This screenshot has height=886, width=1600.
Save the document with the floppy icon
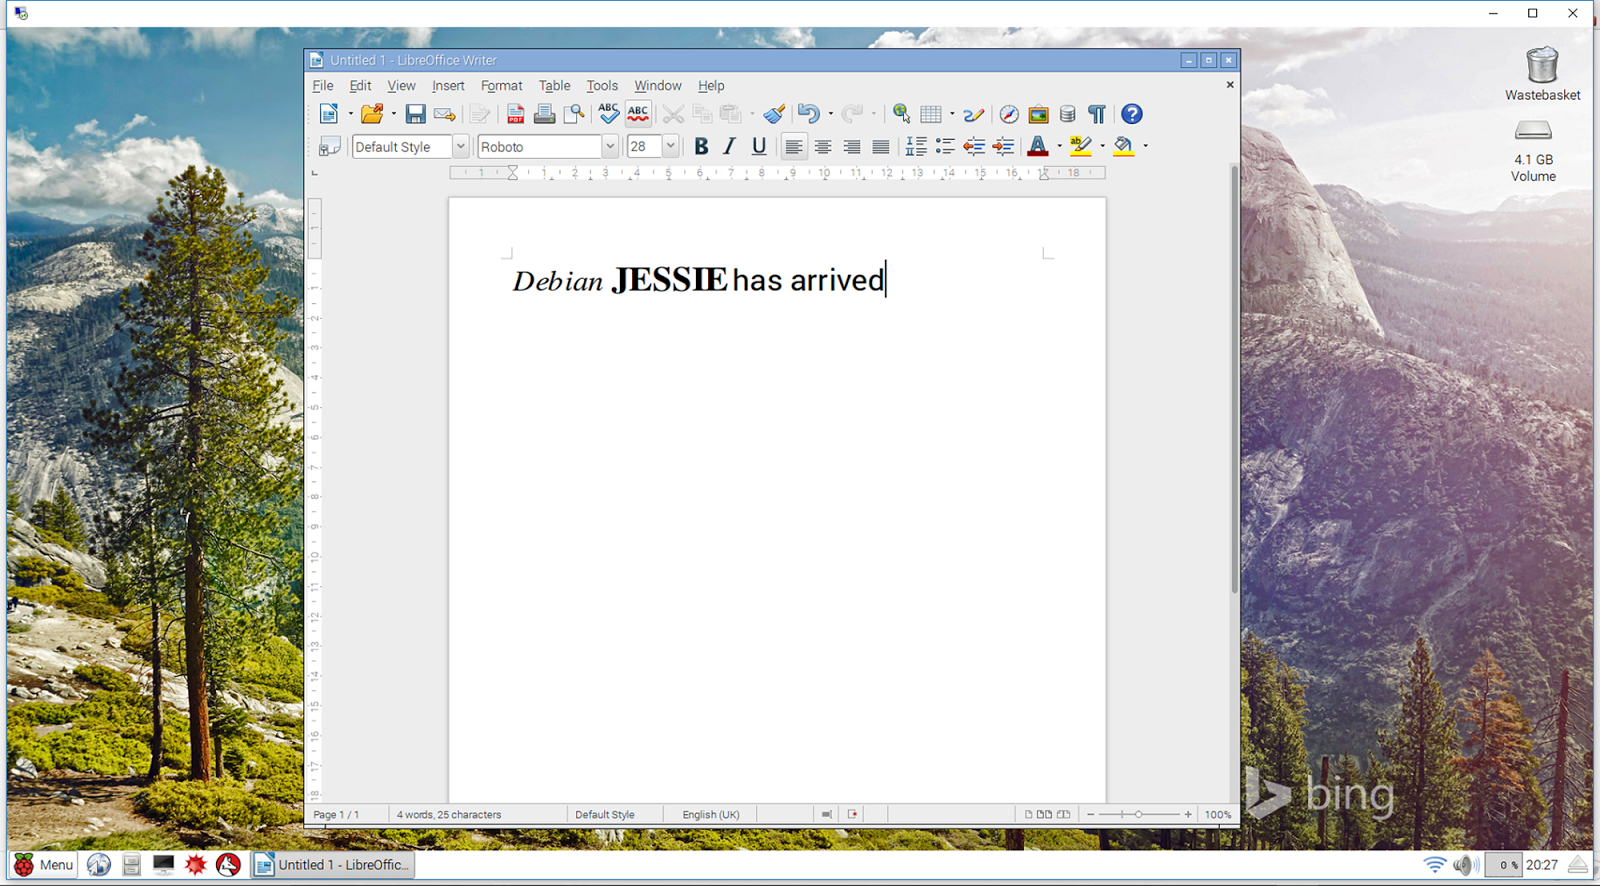pyautogui.click(x=415, y=114)
